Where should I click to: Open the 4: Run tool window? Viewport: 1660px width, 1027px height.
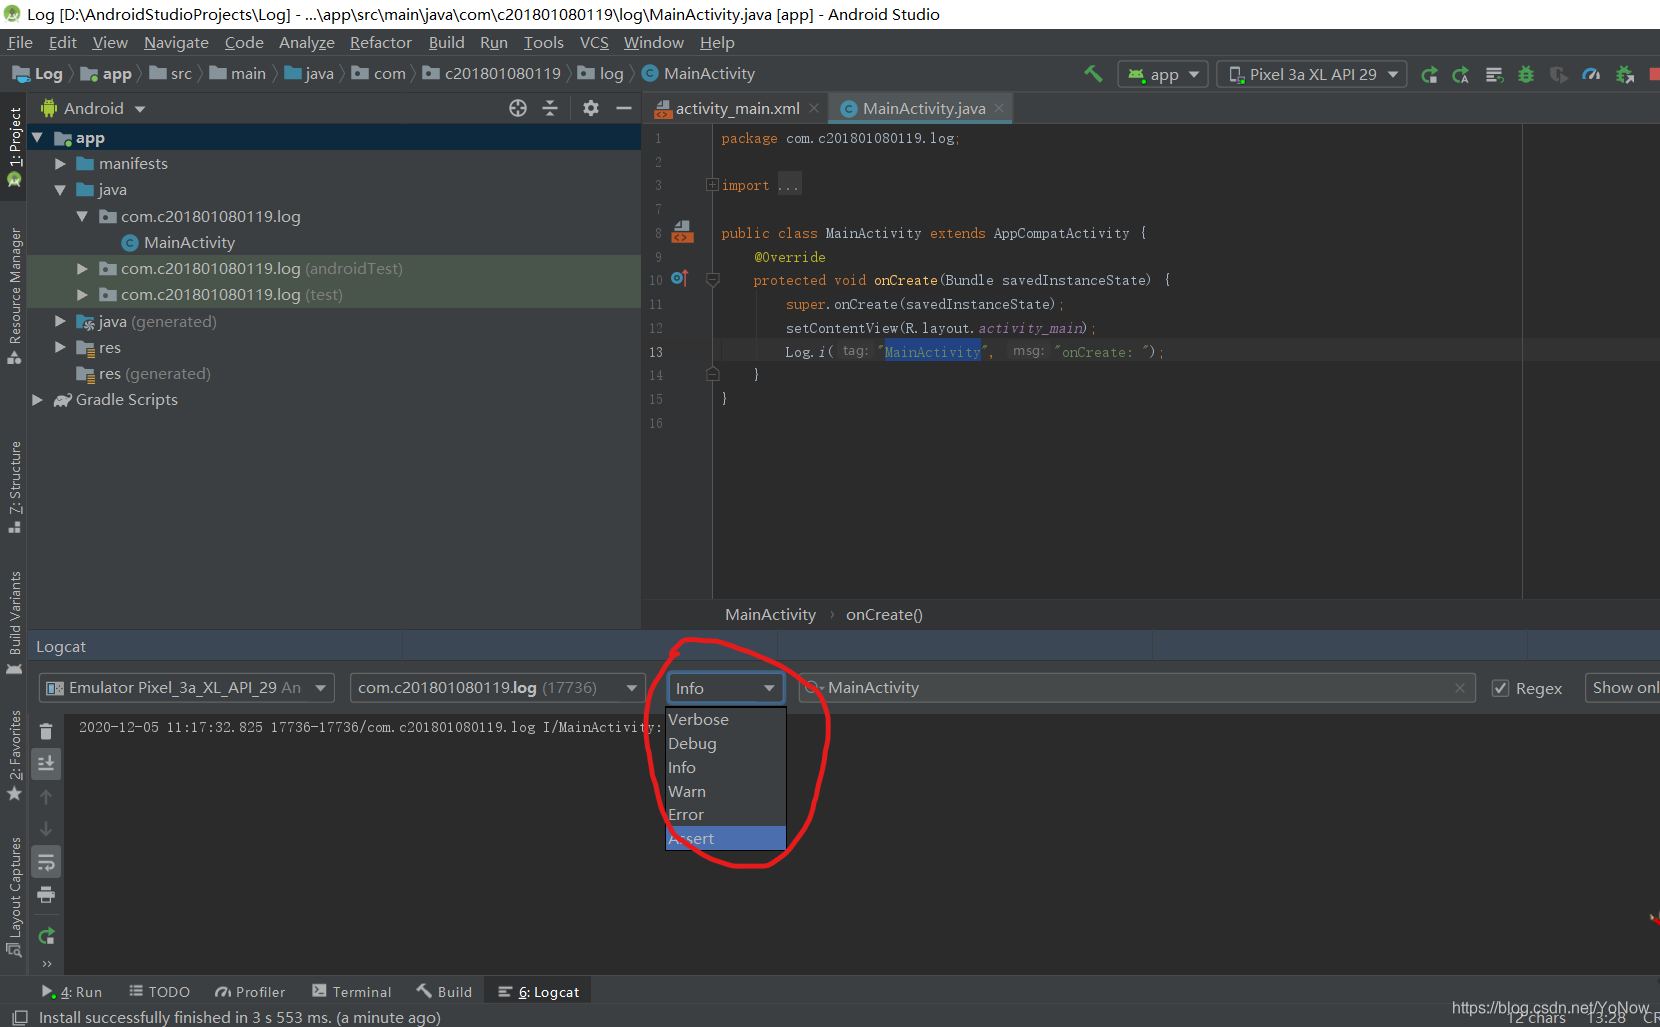71,992
